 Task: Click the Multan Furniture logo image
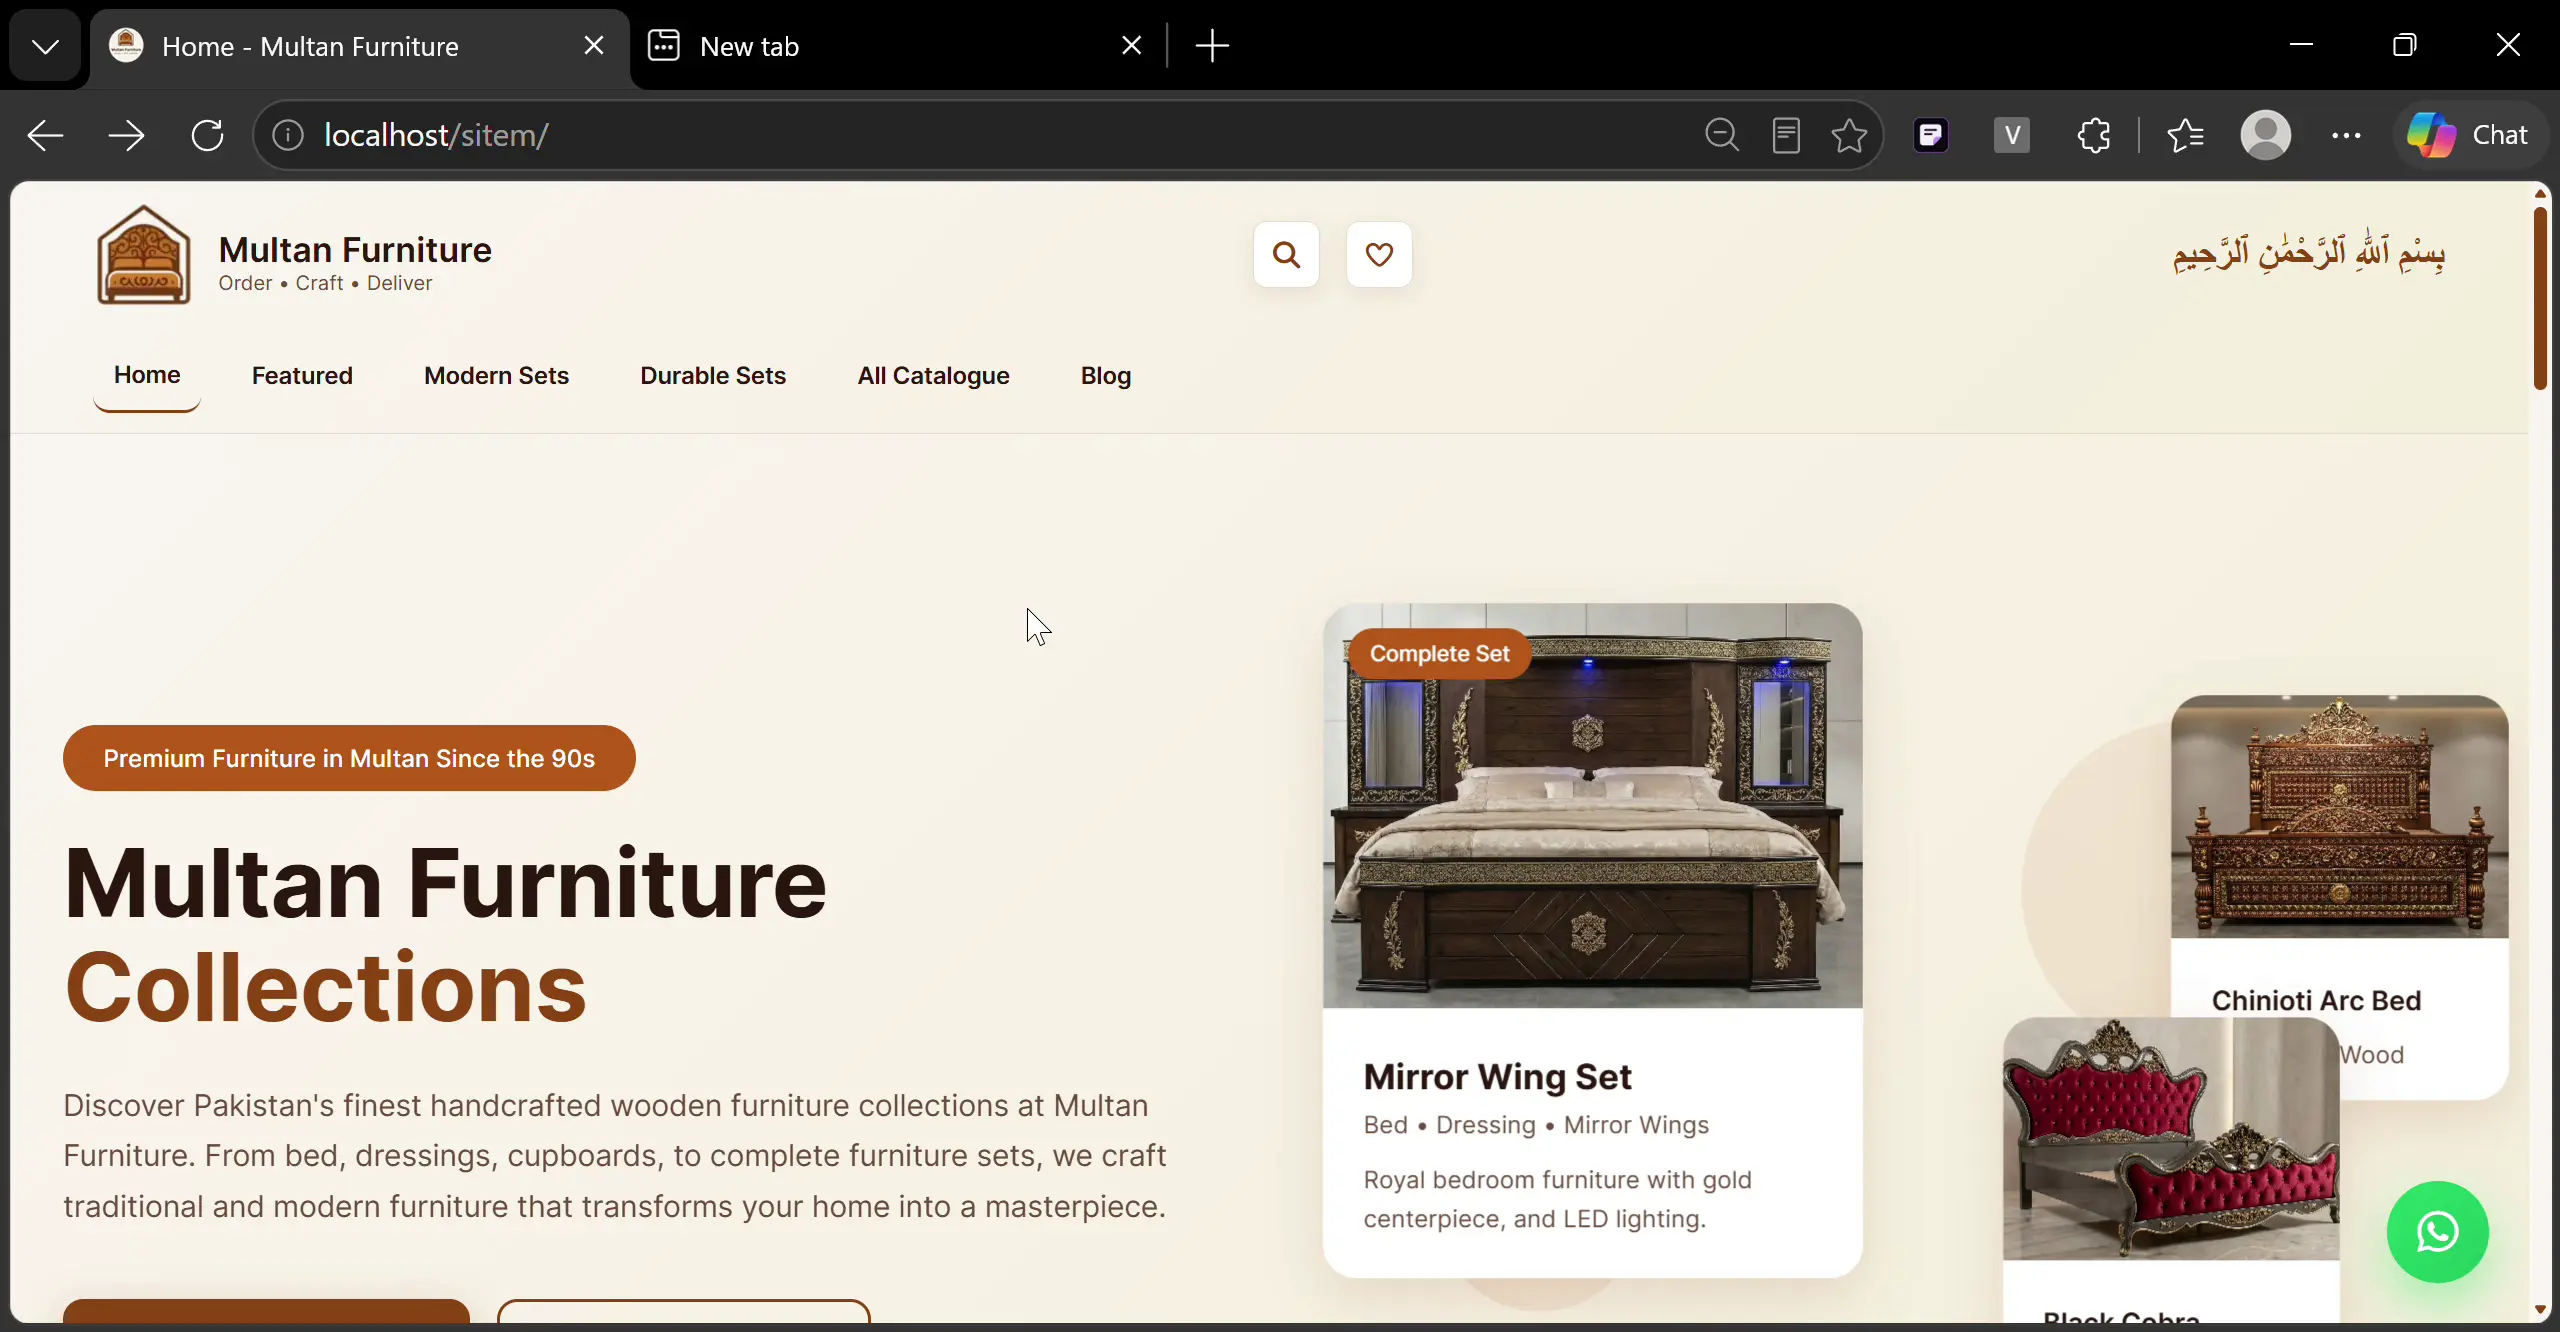144,256
